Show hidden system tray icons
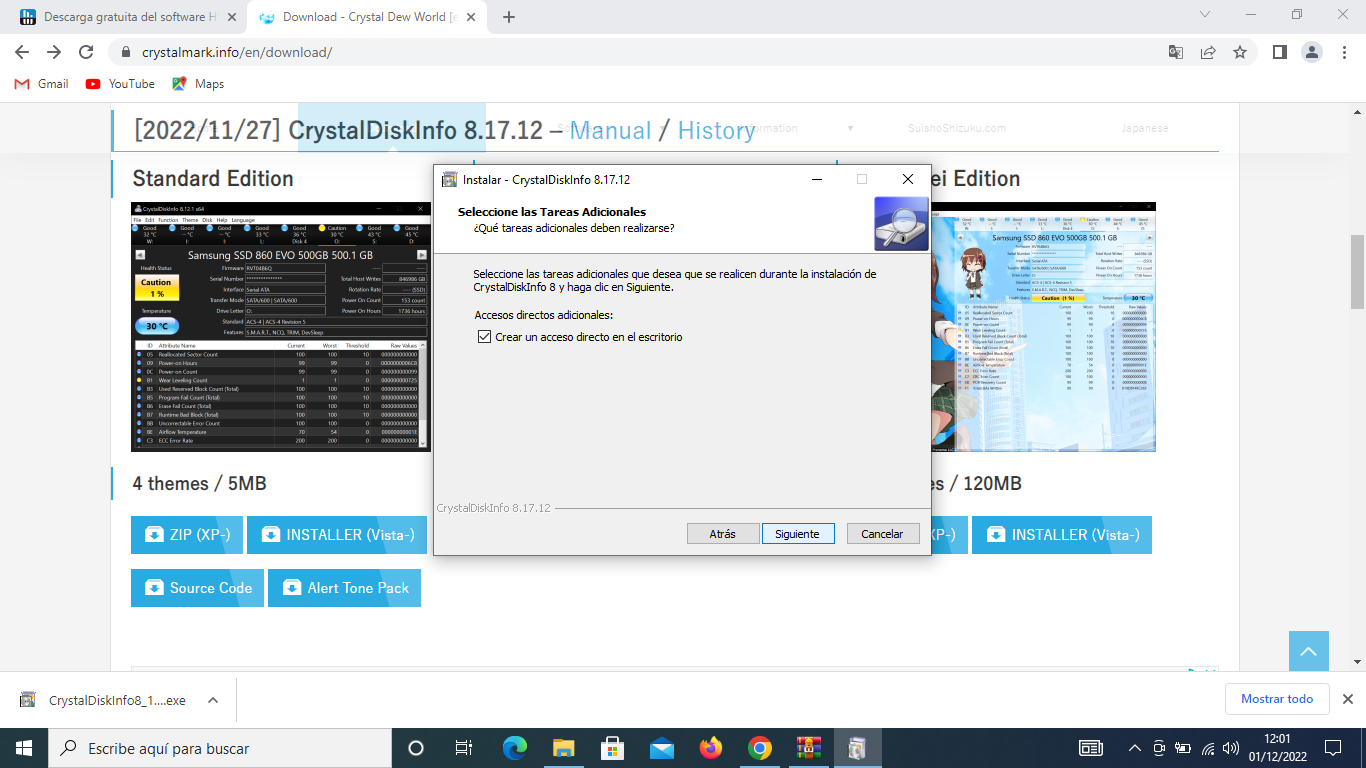 pyautogui.click(x=1134, y=748)
